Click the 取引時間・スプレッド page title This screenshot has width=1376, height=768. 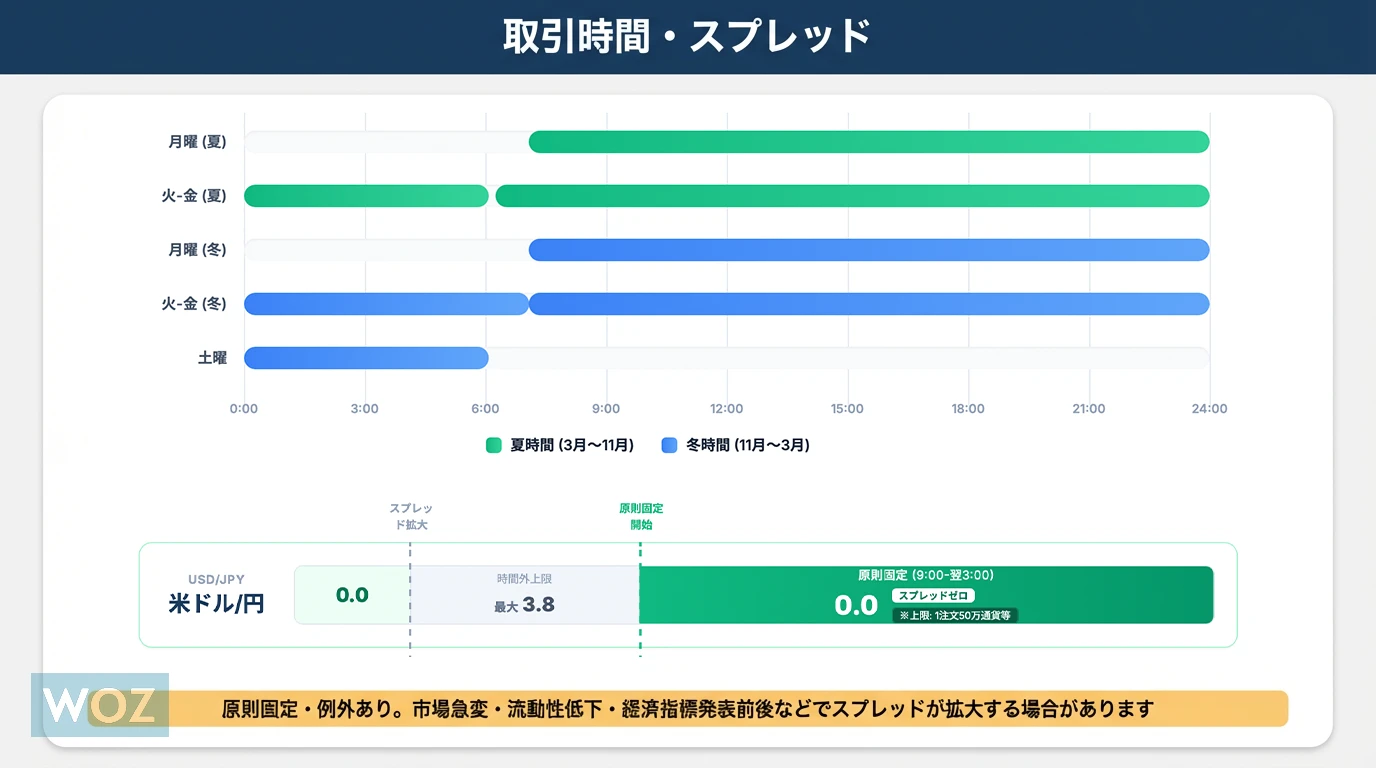[x=688, y=37]
